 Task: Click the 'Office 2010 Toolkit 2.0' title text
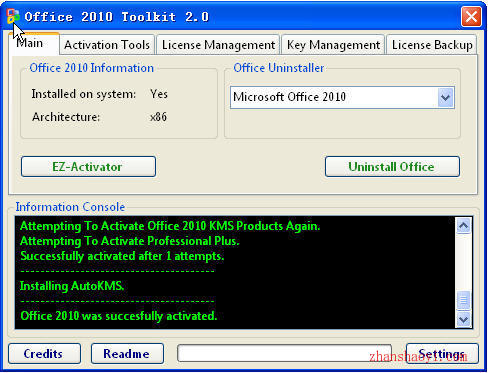click(117, 17)
